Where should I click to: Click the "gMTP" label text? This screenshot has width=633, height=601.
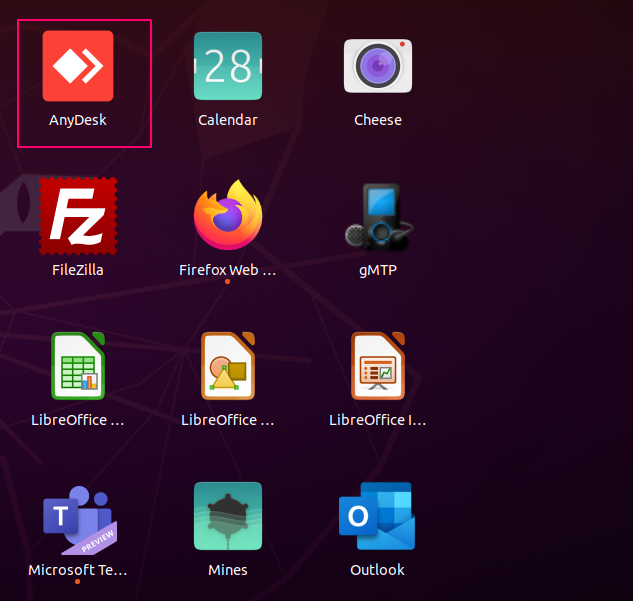(378, 270)
